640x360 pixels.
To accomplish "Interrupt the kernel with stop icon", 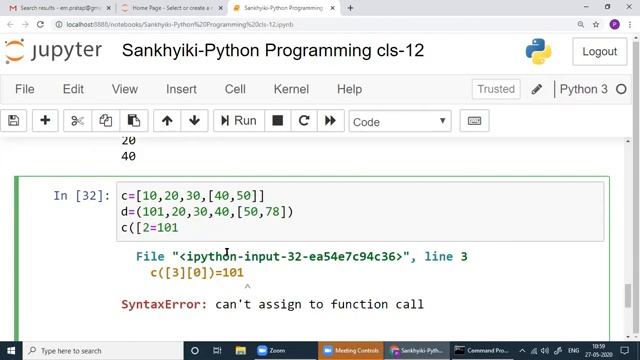I will [278, 121].
